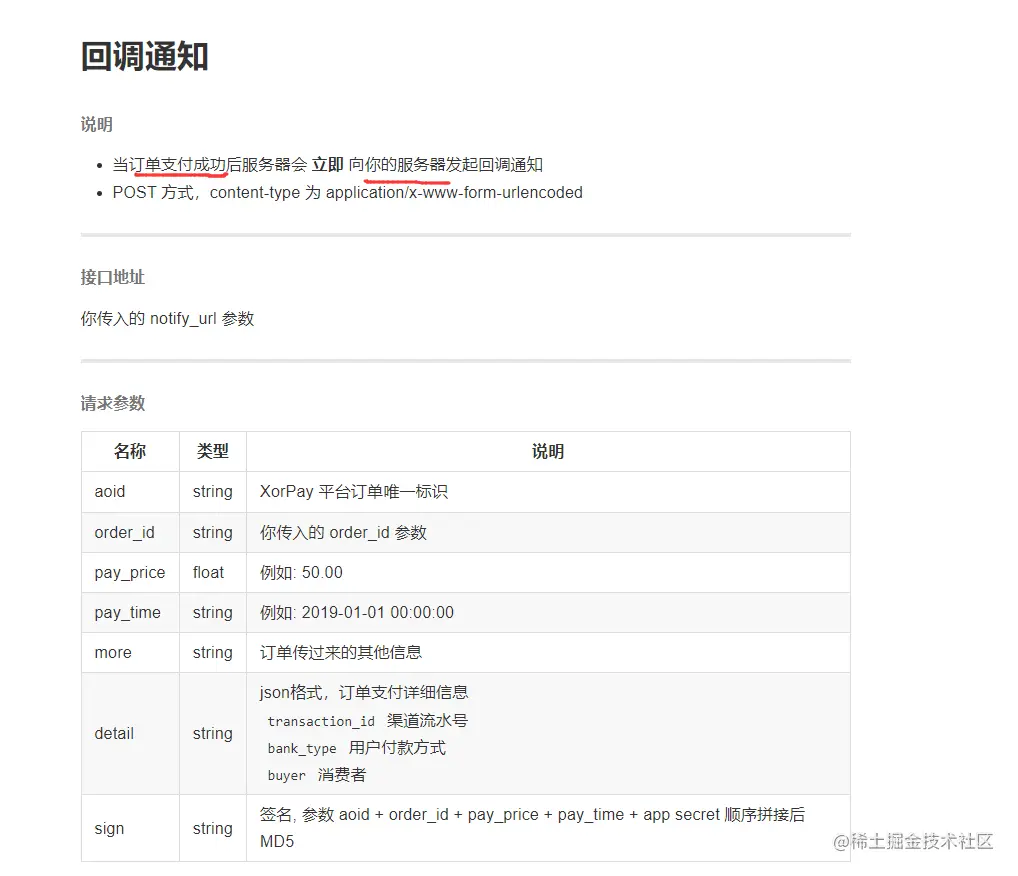Click the text 你传入的 notify_url 参数
The image size is (1018, 876).
tap(167, 319)
